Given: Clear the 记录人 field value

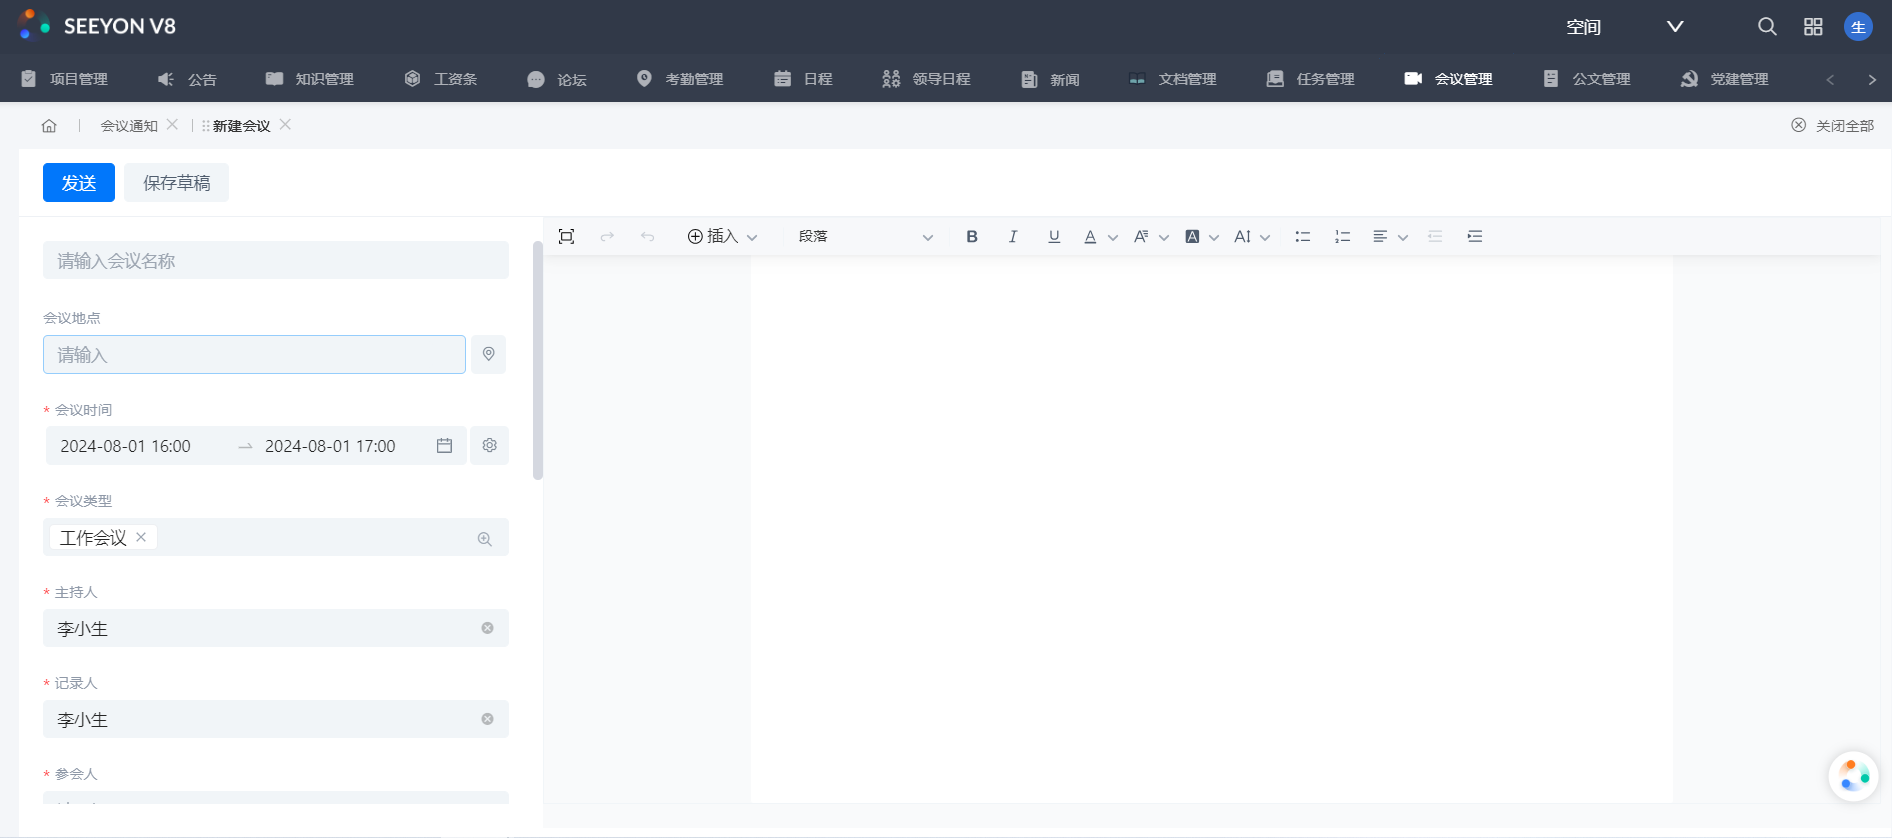Looking at the screenshot, I should [488, 719].
